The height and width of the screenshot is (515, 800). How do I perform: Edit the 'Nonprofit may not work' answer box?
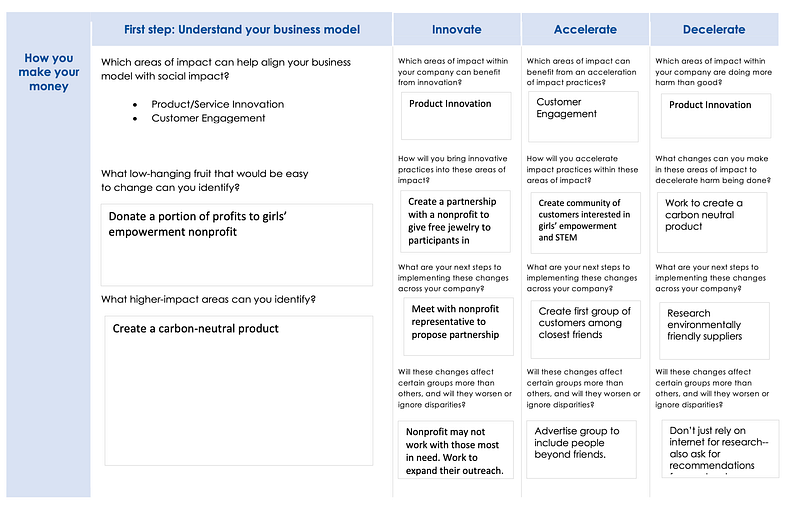tap(457, 450)
